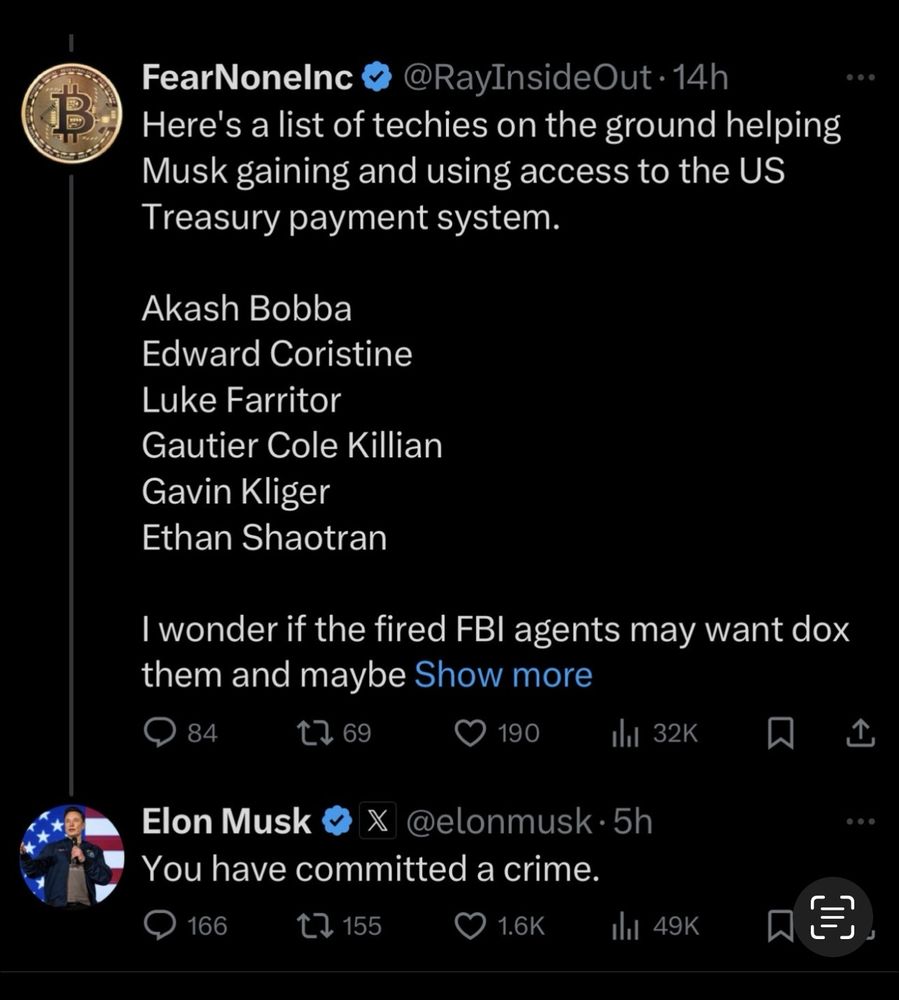
Task: Click the X affiliation badge beside Elon Musk
Action: [x=377, y=822]
